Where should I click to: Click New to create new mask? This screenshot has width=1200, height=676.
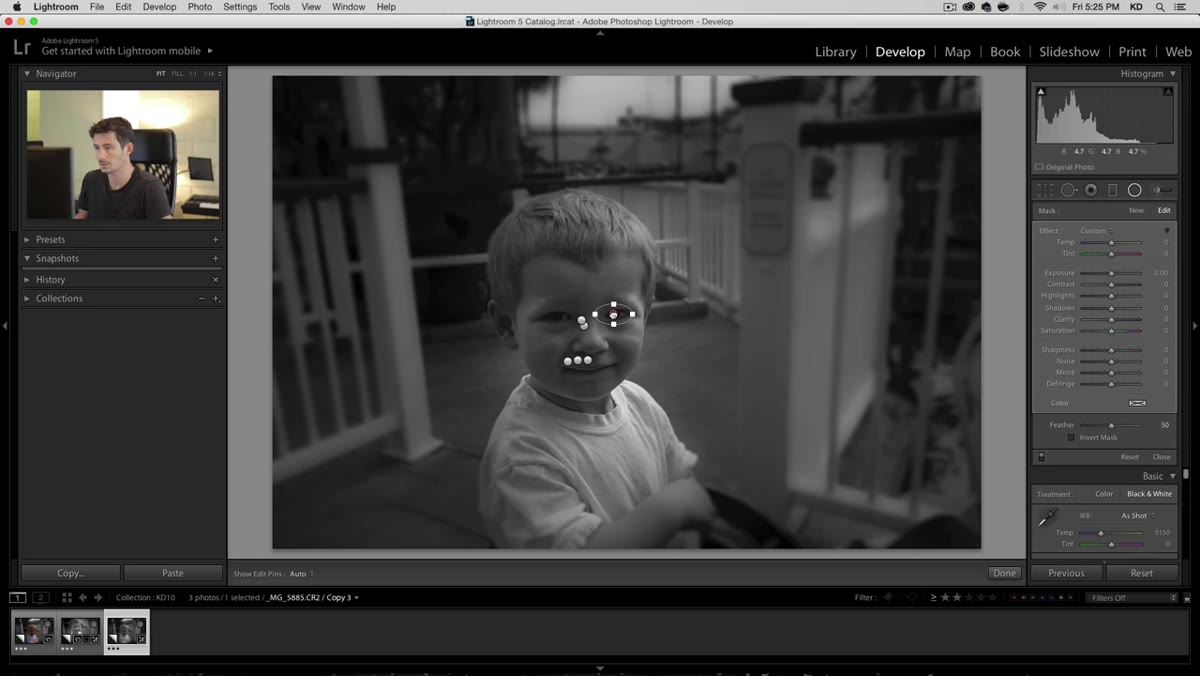point(1136,211)
